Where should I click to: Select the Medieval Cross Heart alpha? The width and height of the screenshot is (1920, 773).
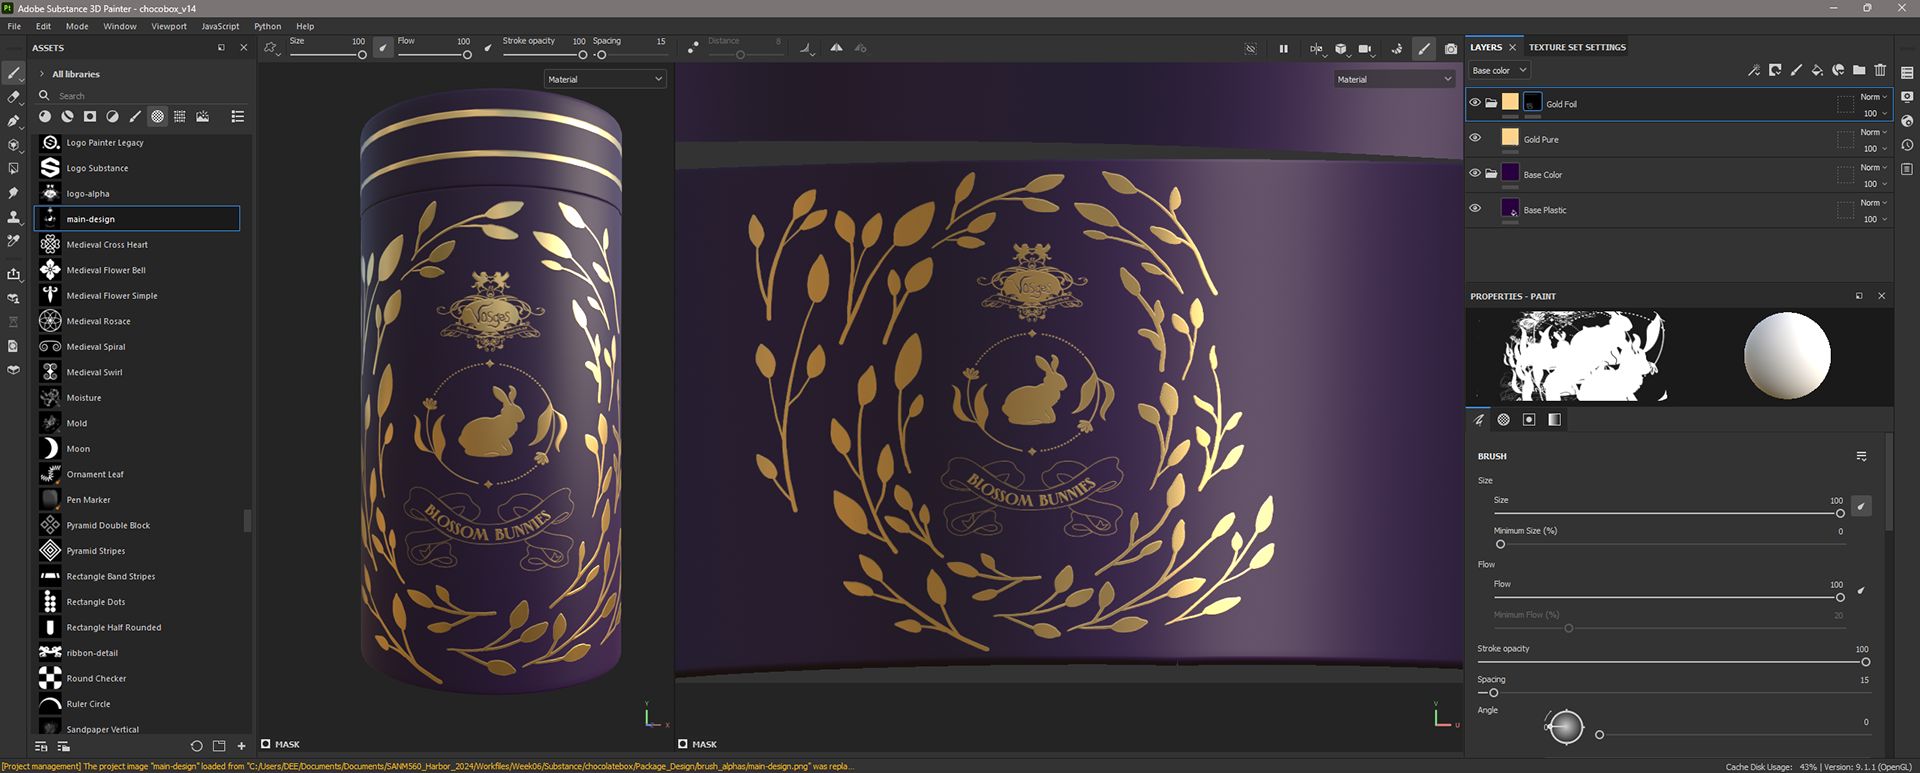point(138,245)
